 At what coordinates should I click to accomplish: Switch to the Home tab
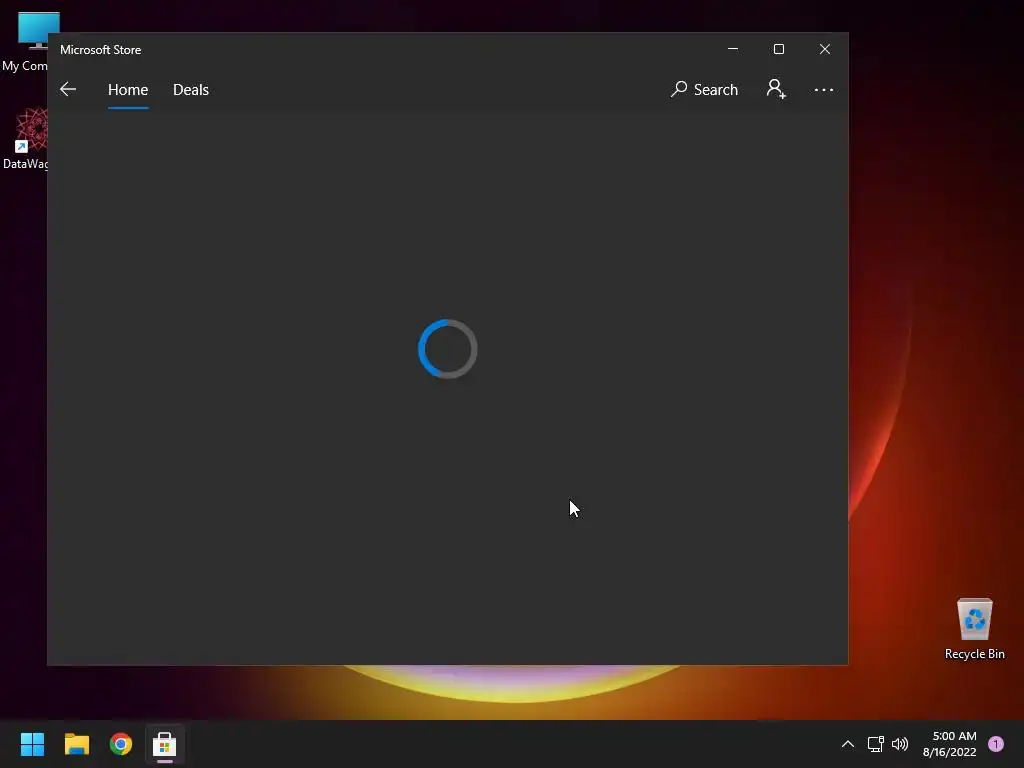click(x=128, y=89)
